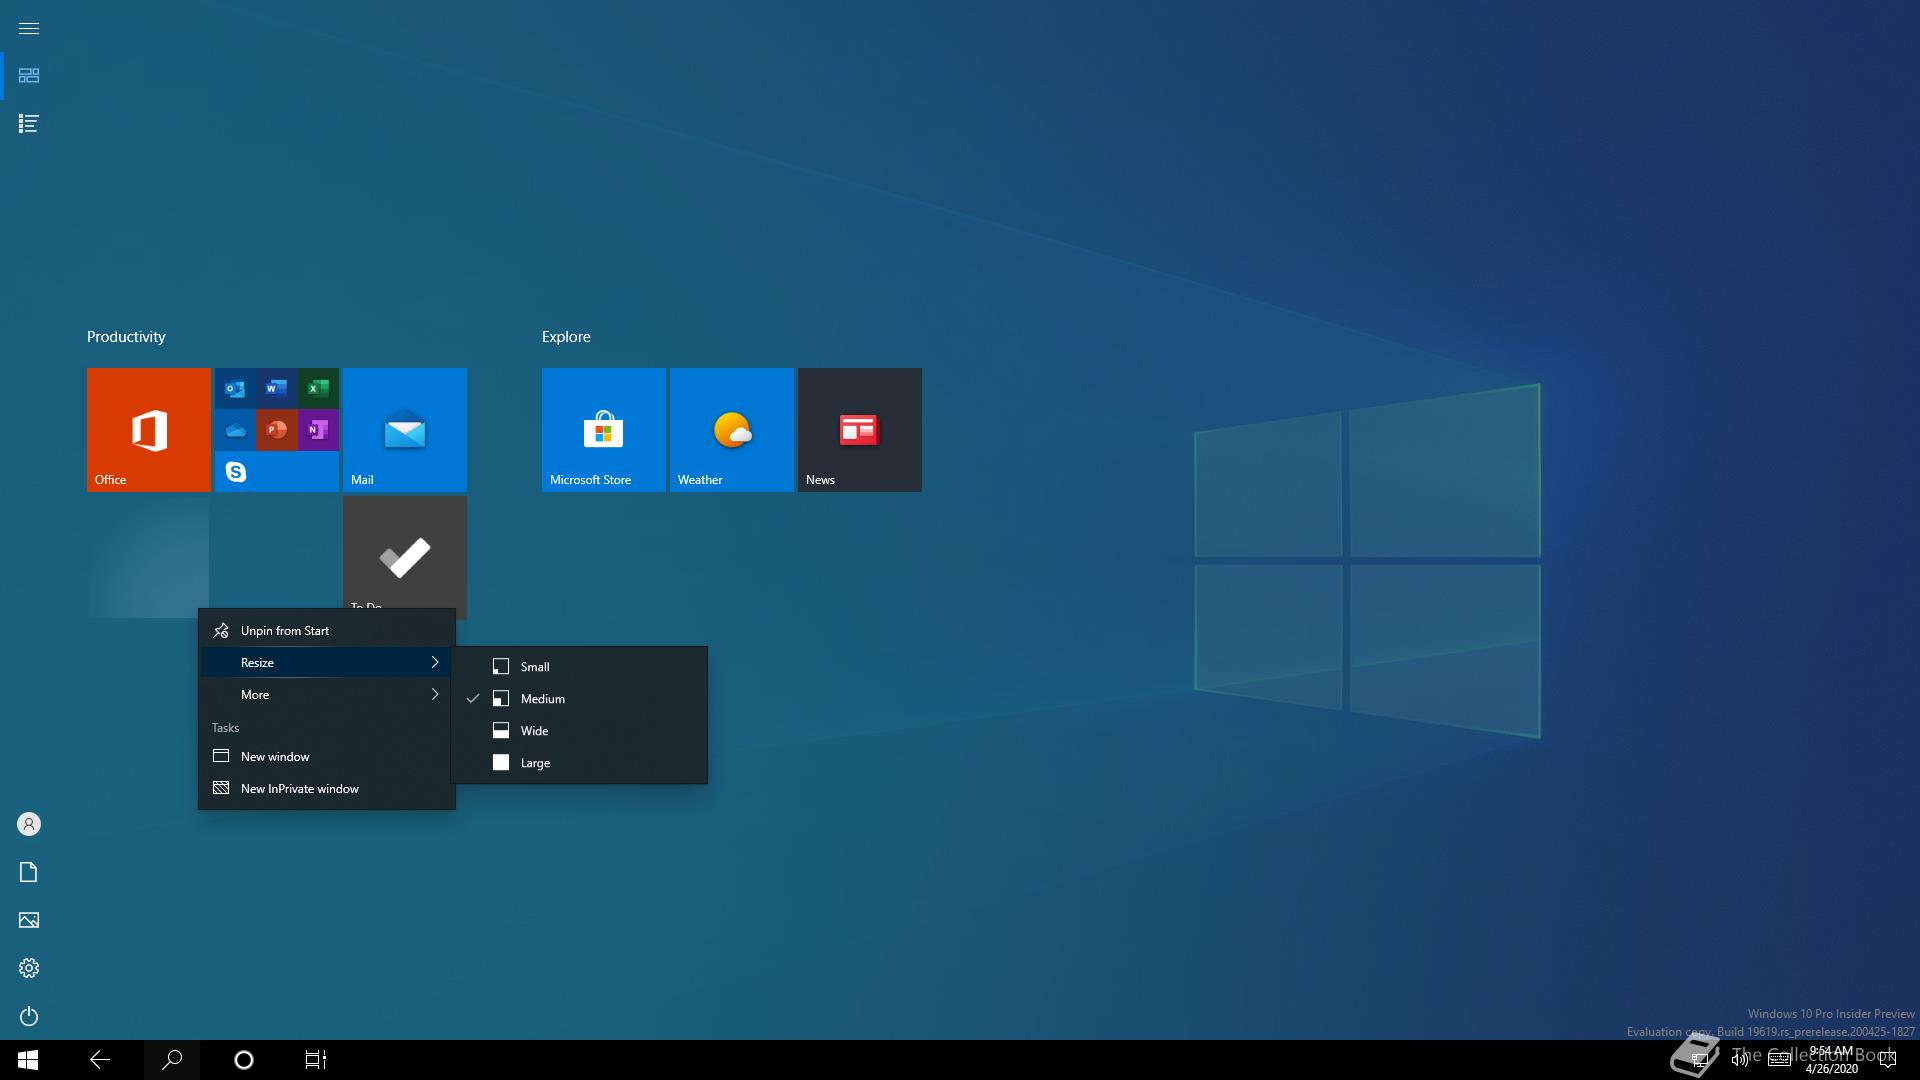Open Task View on taskbar
Screen dimensions: 1920x1080
point(316,1060)
